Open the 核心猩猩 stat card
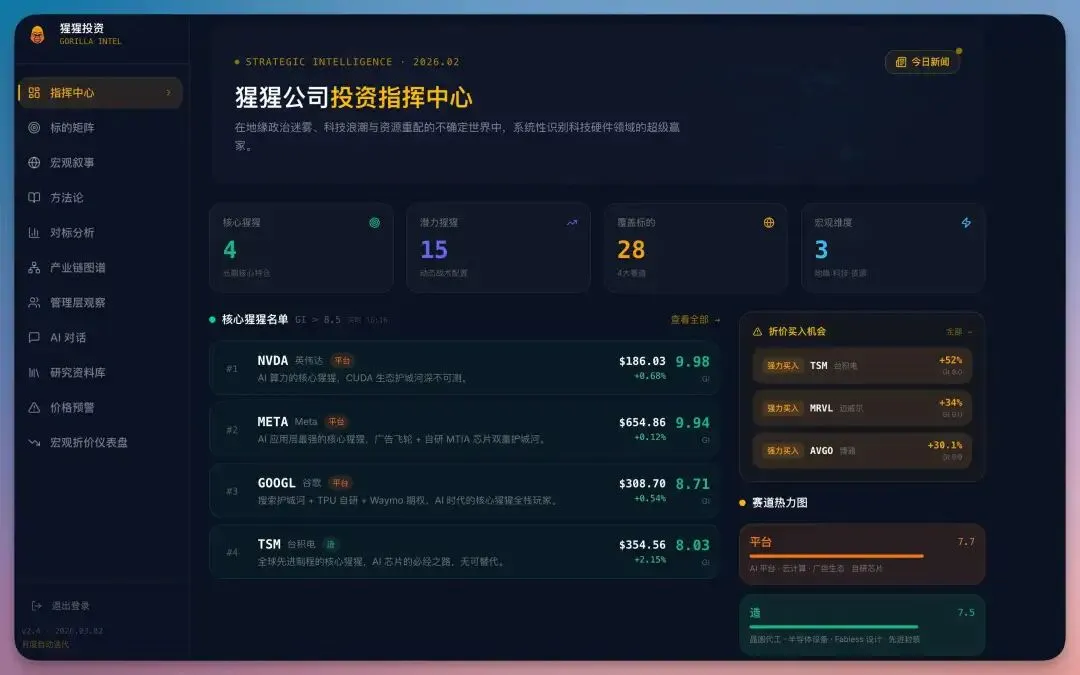Screen dimensions: 1080x675 coord(301,248)
